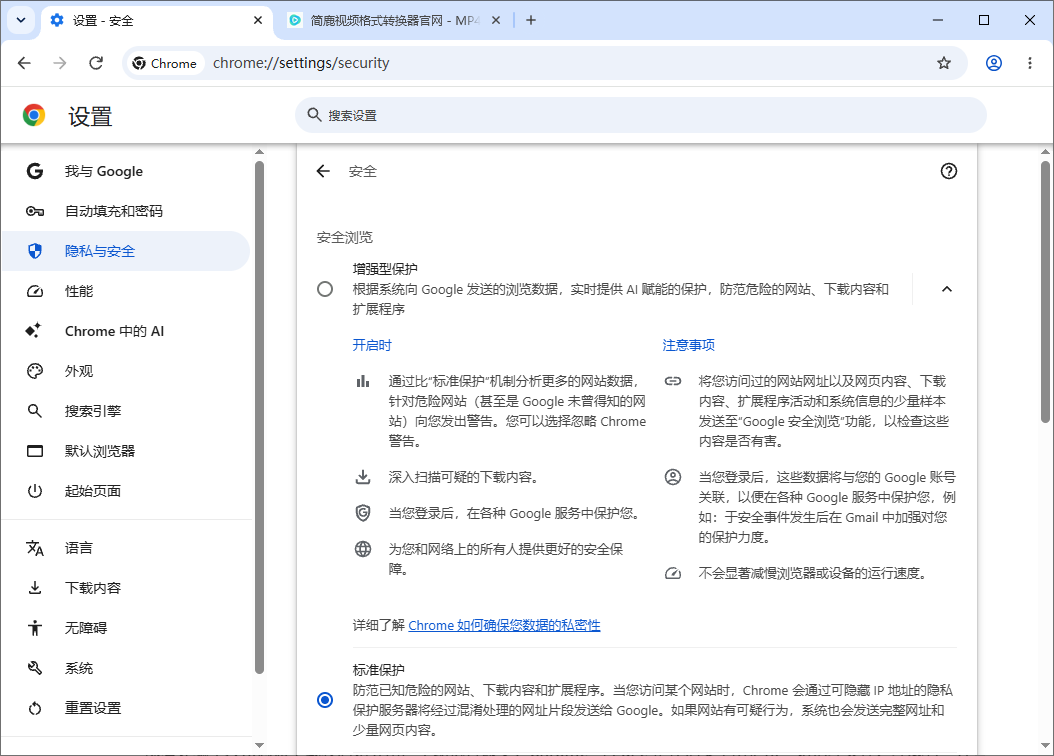Select the 增强型保护 radio button
Image resolution: width=1054 pixels, height=756 pixels.
[x=325, y=289]
